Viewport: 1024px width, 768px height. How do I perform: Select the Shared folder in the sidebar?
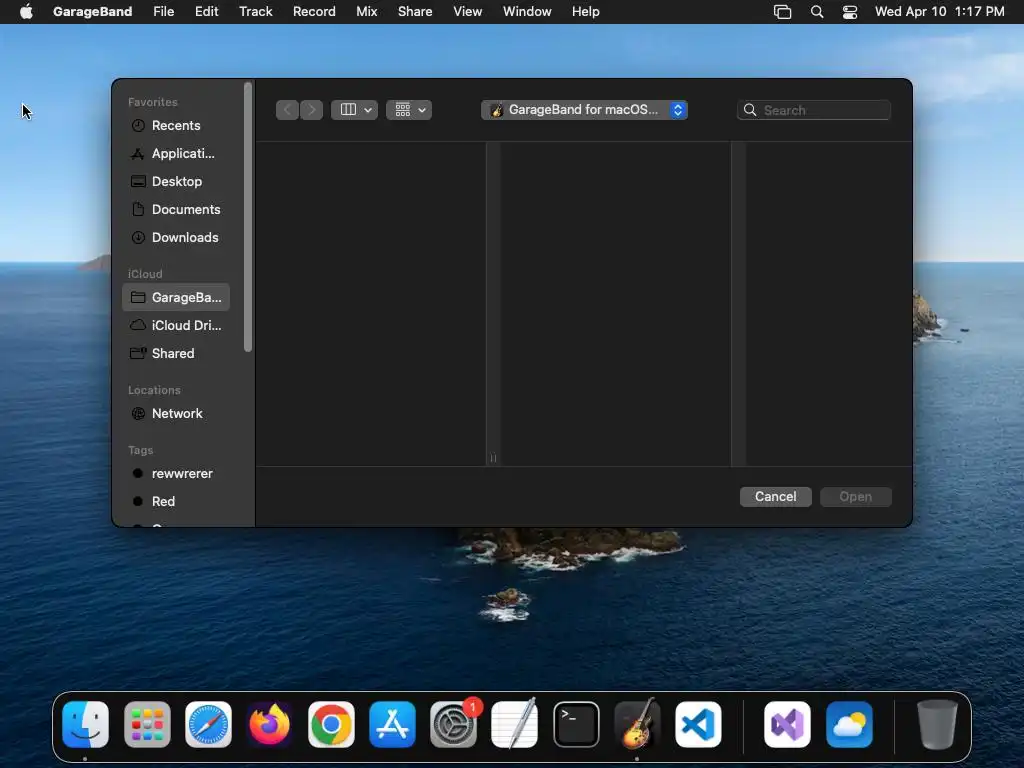175,353
